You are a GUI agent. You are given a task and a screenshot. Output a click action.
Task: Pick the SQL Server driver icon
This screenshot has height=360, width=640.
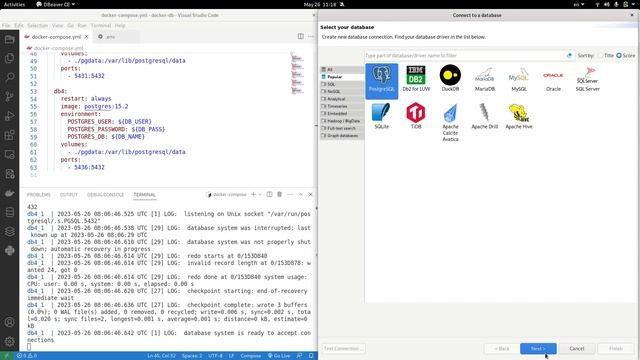(x=587, y=78)
